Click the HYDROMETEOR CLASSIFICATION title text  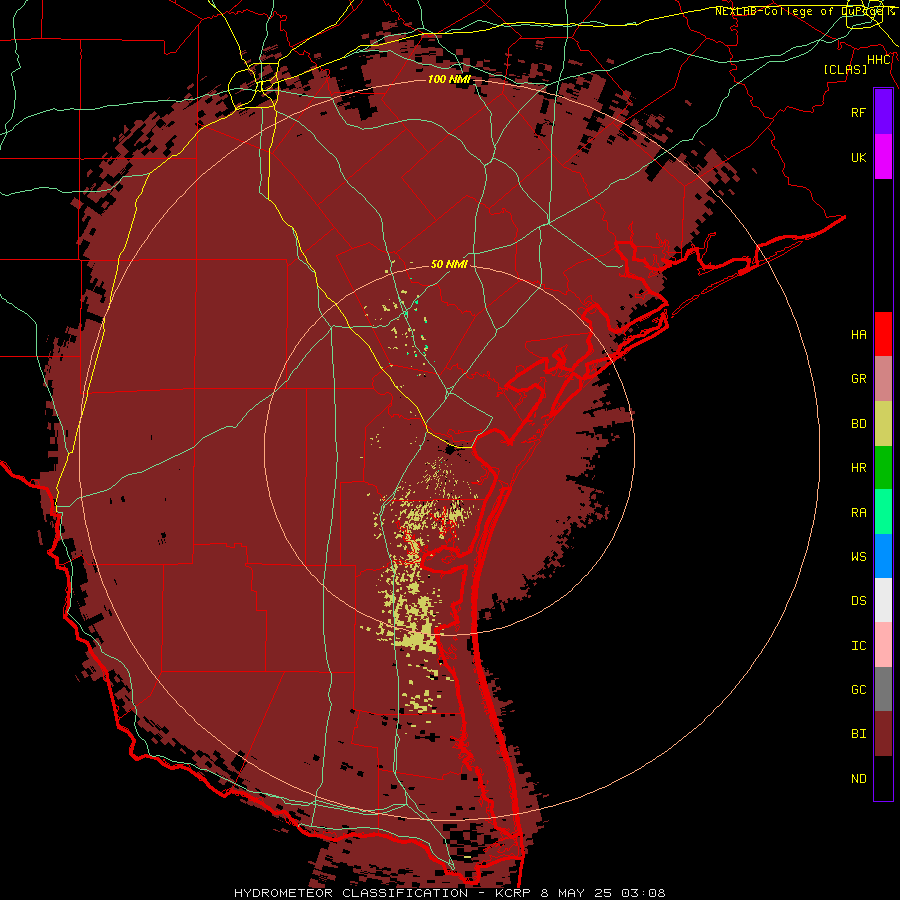pos(351,893)
